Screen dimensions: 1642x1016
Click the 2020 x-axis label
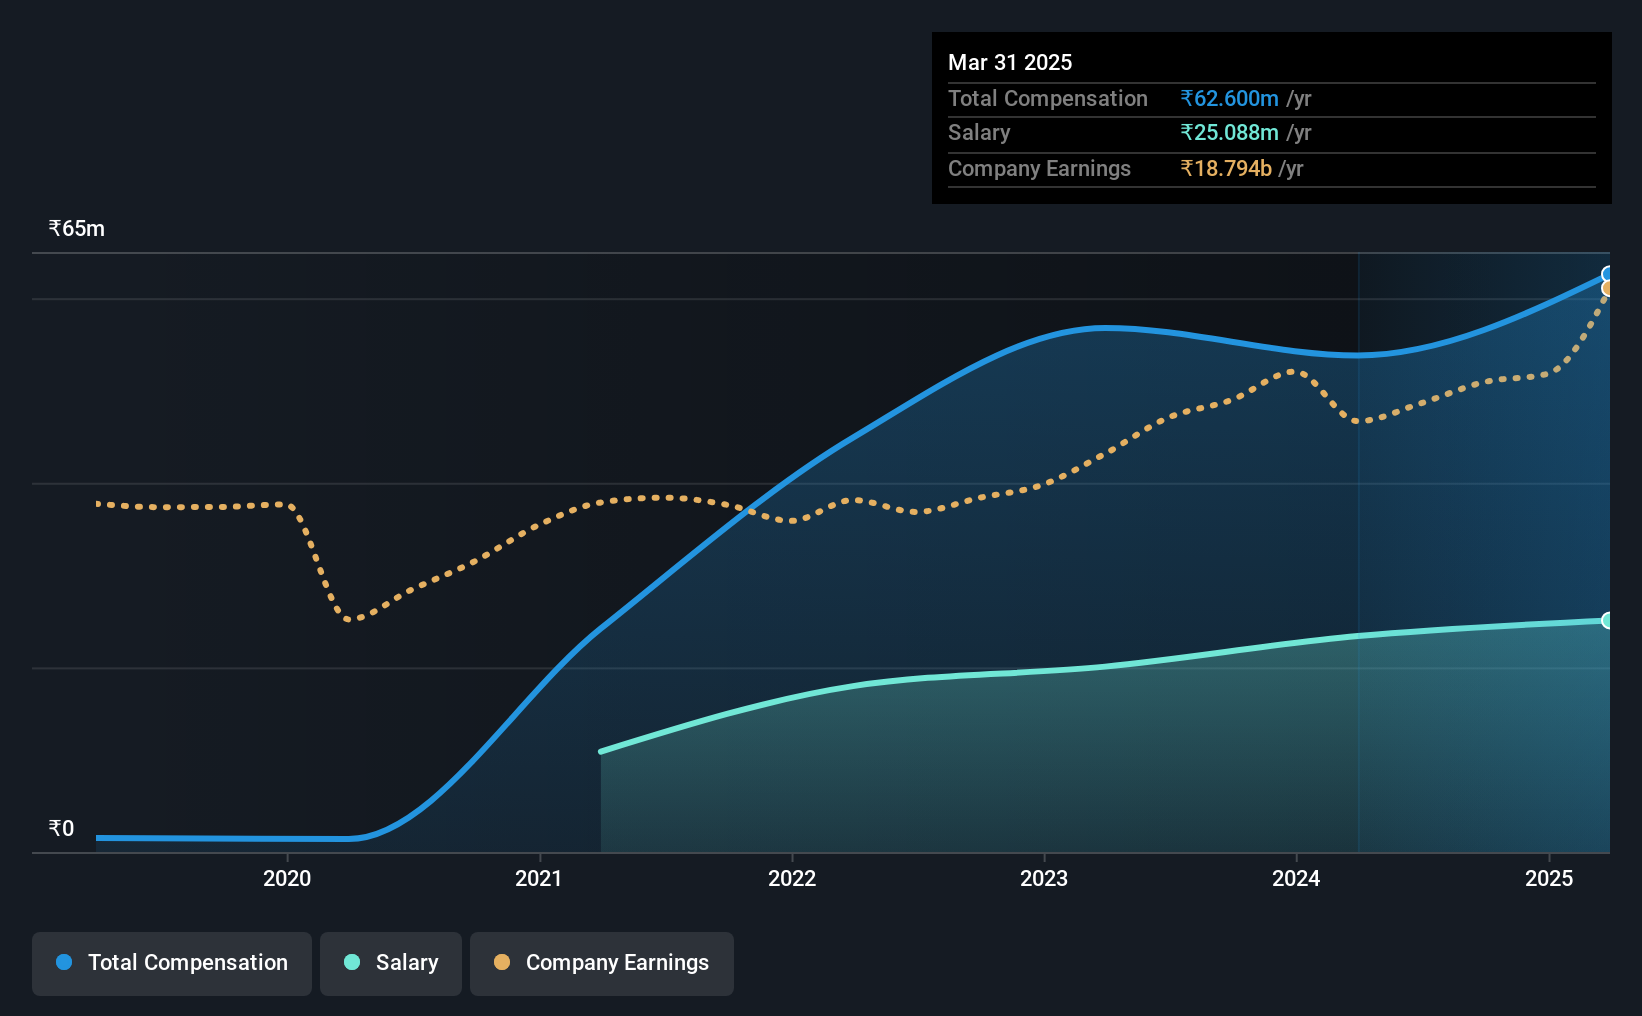pos(287,878)
